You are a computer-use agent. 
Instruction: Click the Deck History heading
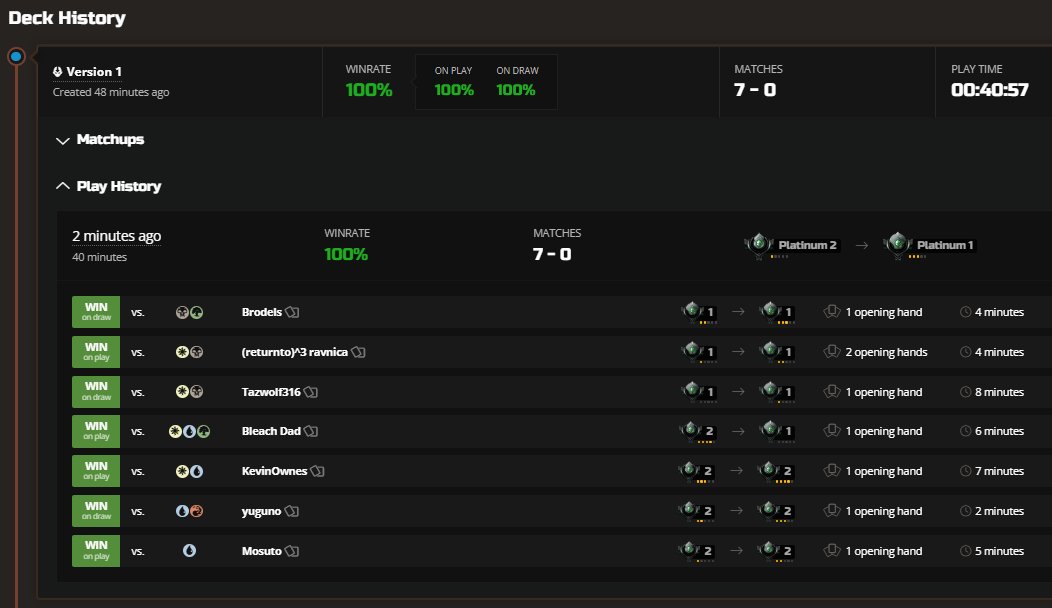pos(67,18)
